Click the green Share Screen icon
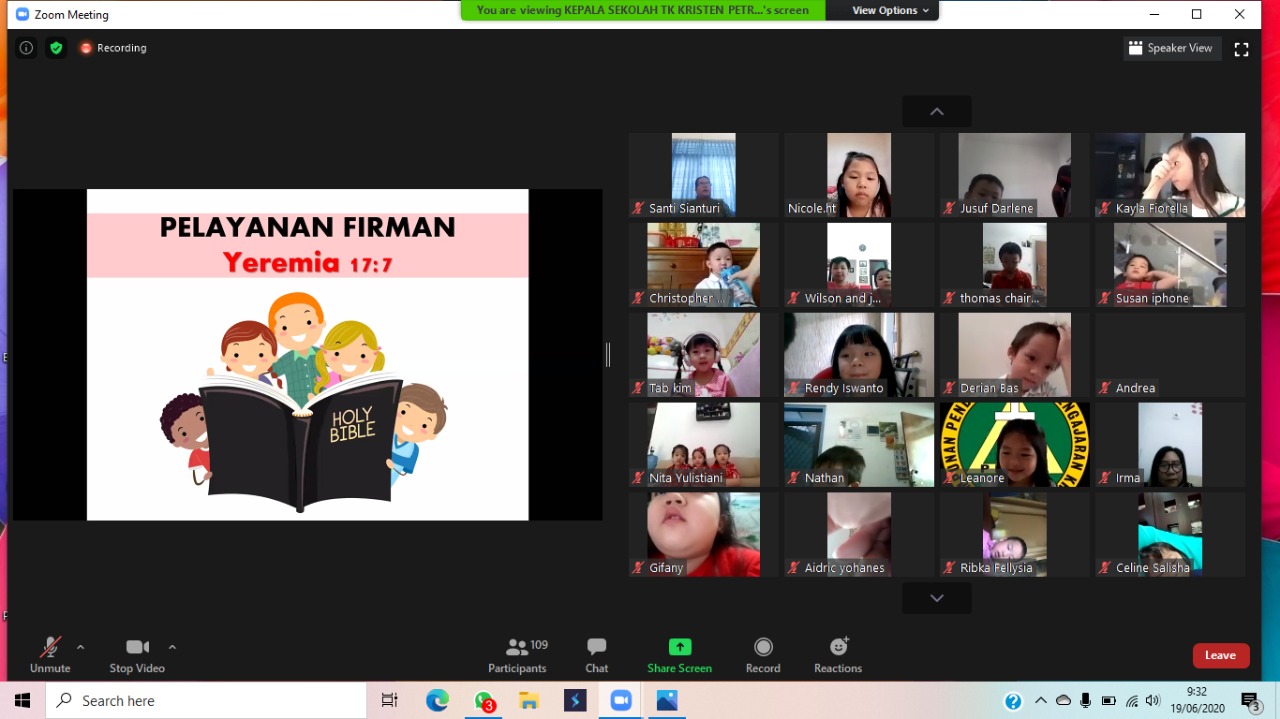Viewport: 1280px width, 719px height. pyautogui.click(x=680, y=647)
